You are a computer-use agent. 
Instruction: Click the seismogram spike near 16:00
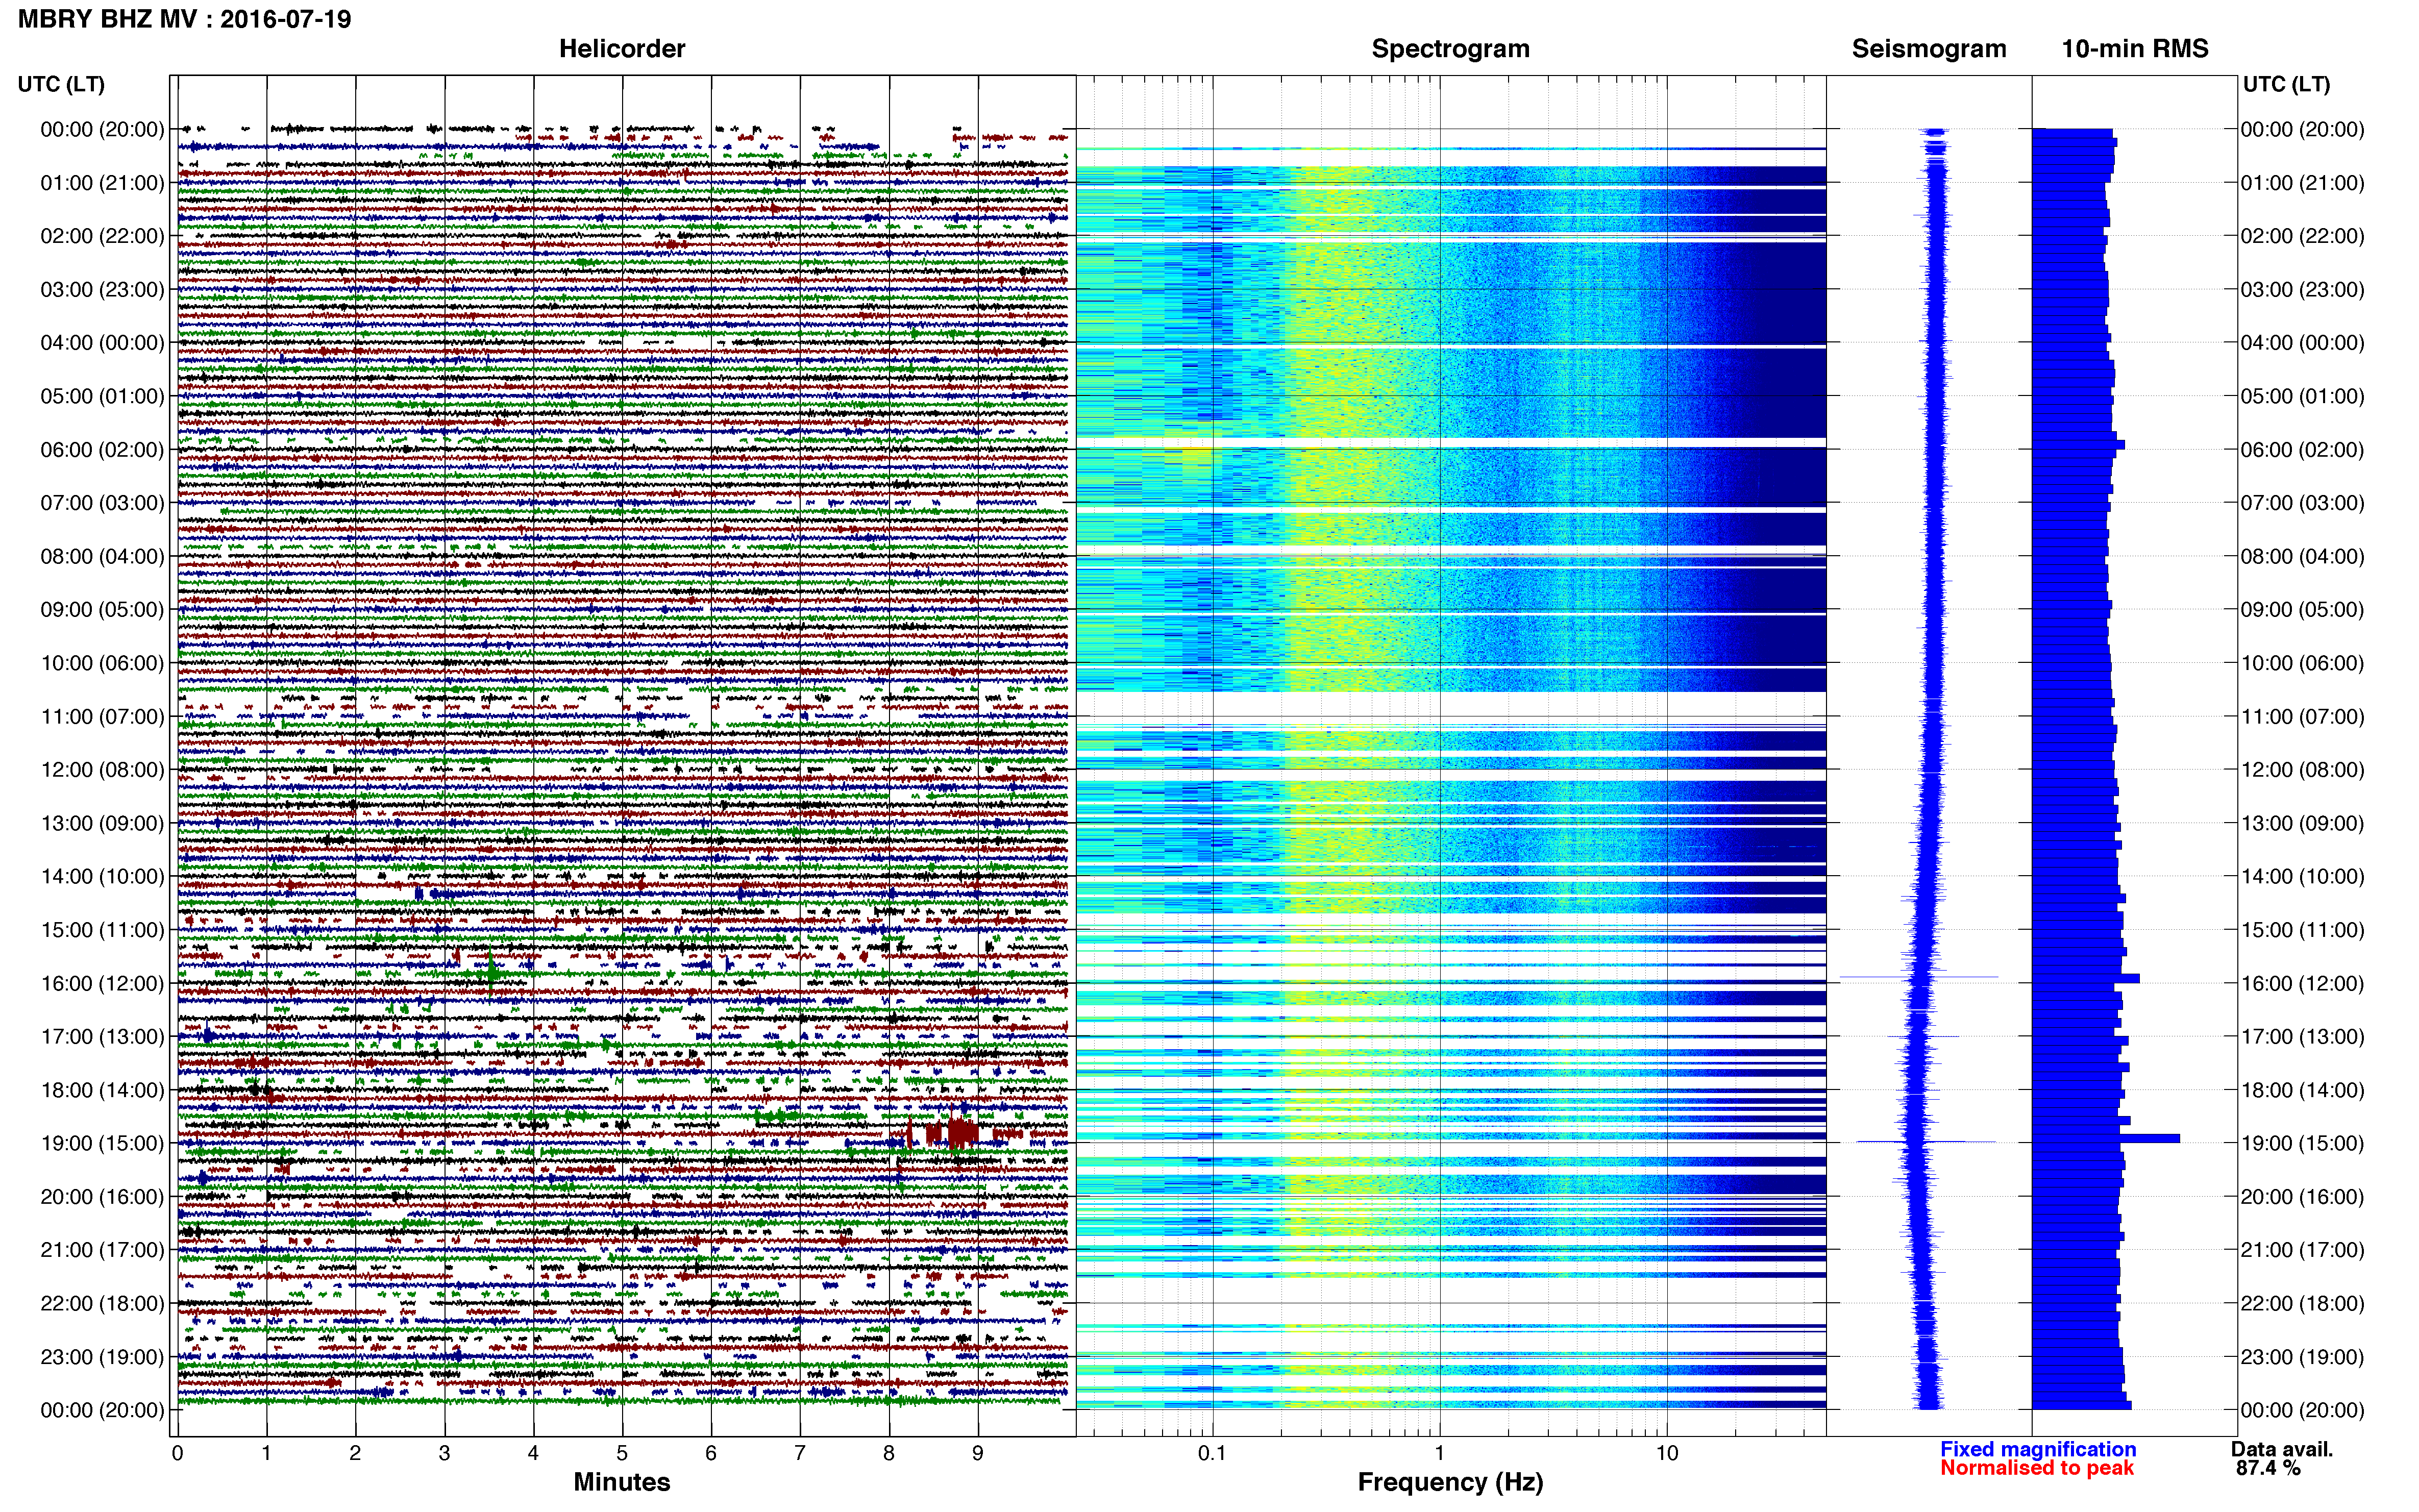coord(1918,977)
